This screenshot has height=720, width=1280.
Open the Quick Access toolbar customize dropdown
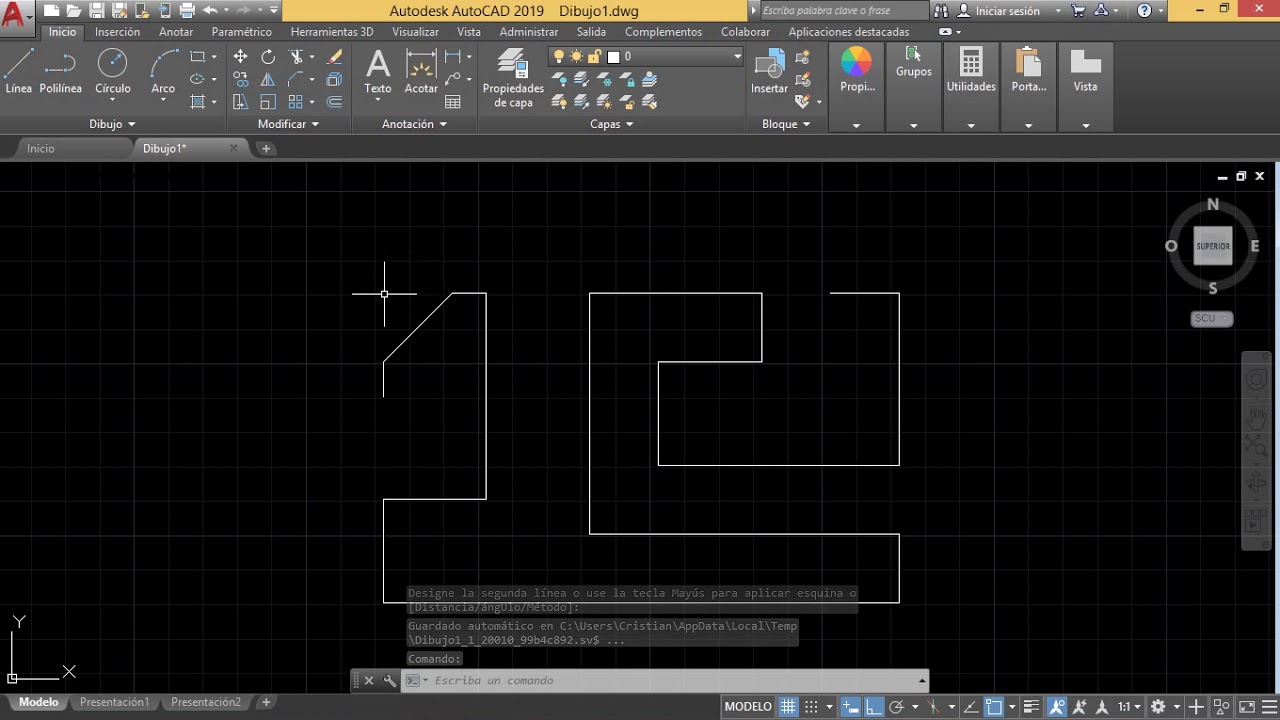click(x=274, y=10)
